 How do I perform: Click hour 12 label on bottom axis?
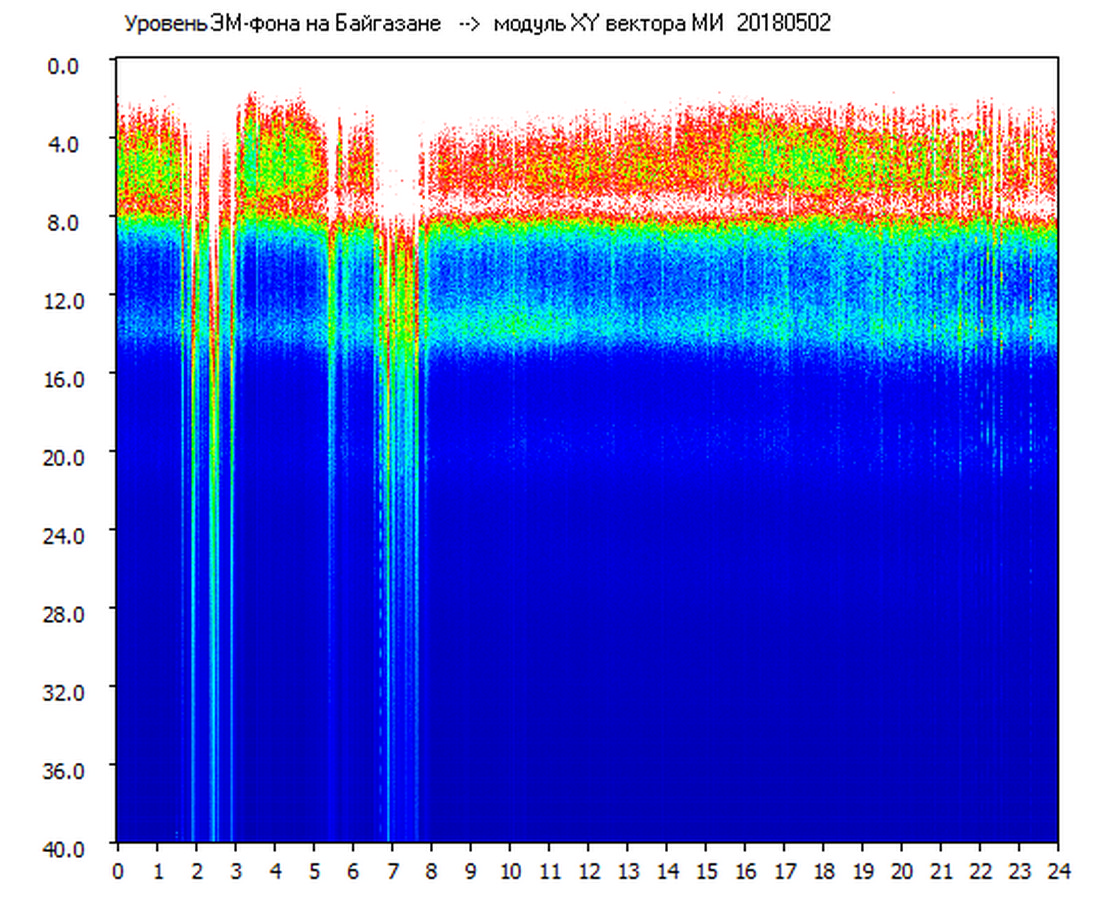pyautogui.click(x=588, y=870)
